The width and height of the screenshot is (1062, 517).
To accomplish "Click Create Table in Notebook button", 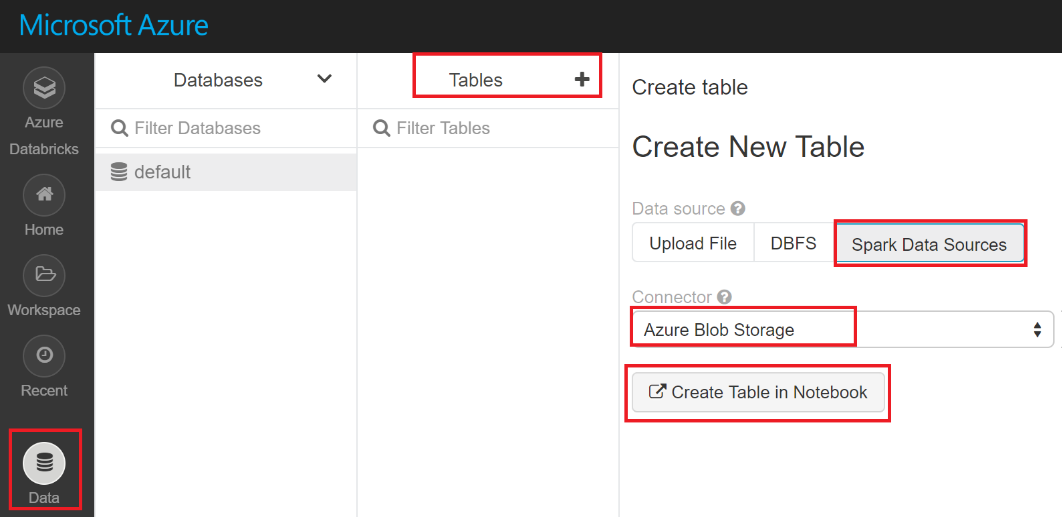I will coord(759,392).
